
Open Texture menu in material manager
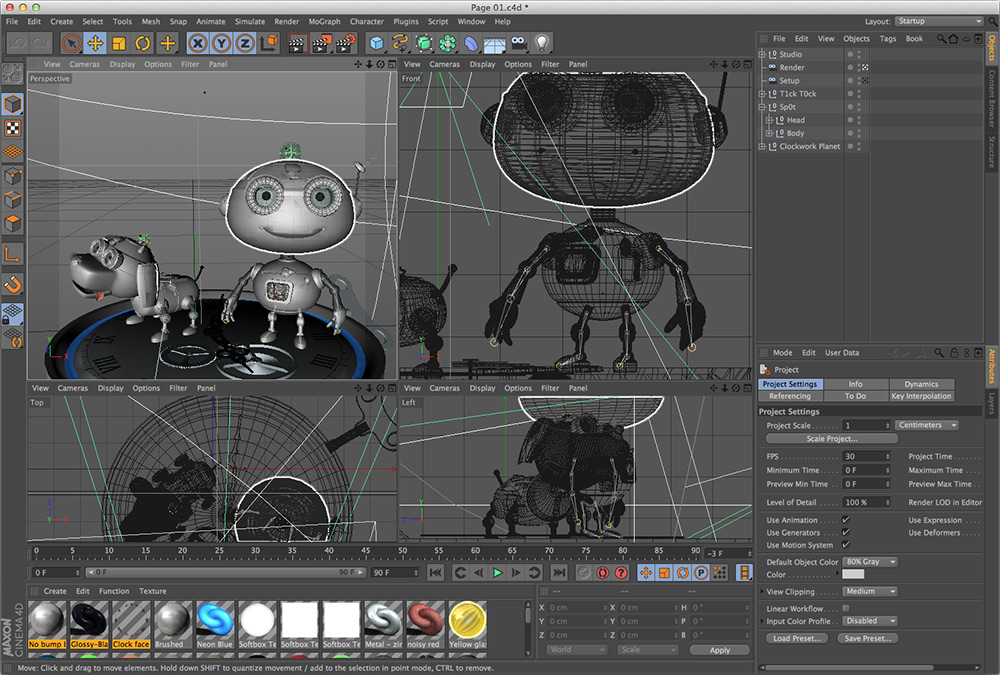pyautogui.click(x=152, y=591)
